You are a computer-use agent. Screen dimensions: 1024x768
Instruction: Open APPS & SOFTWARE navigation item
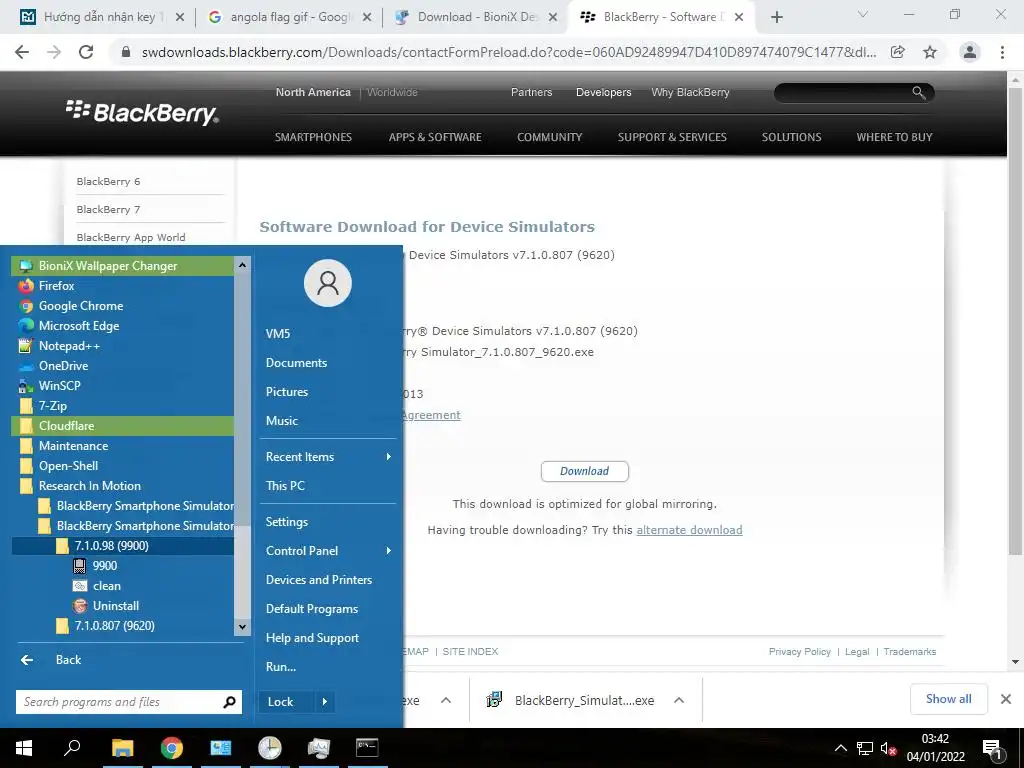click(x=435, y=137)
